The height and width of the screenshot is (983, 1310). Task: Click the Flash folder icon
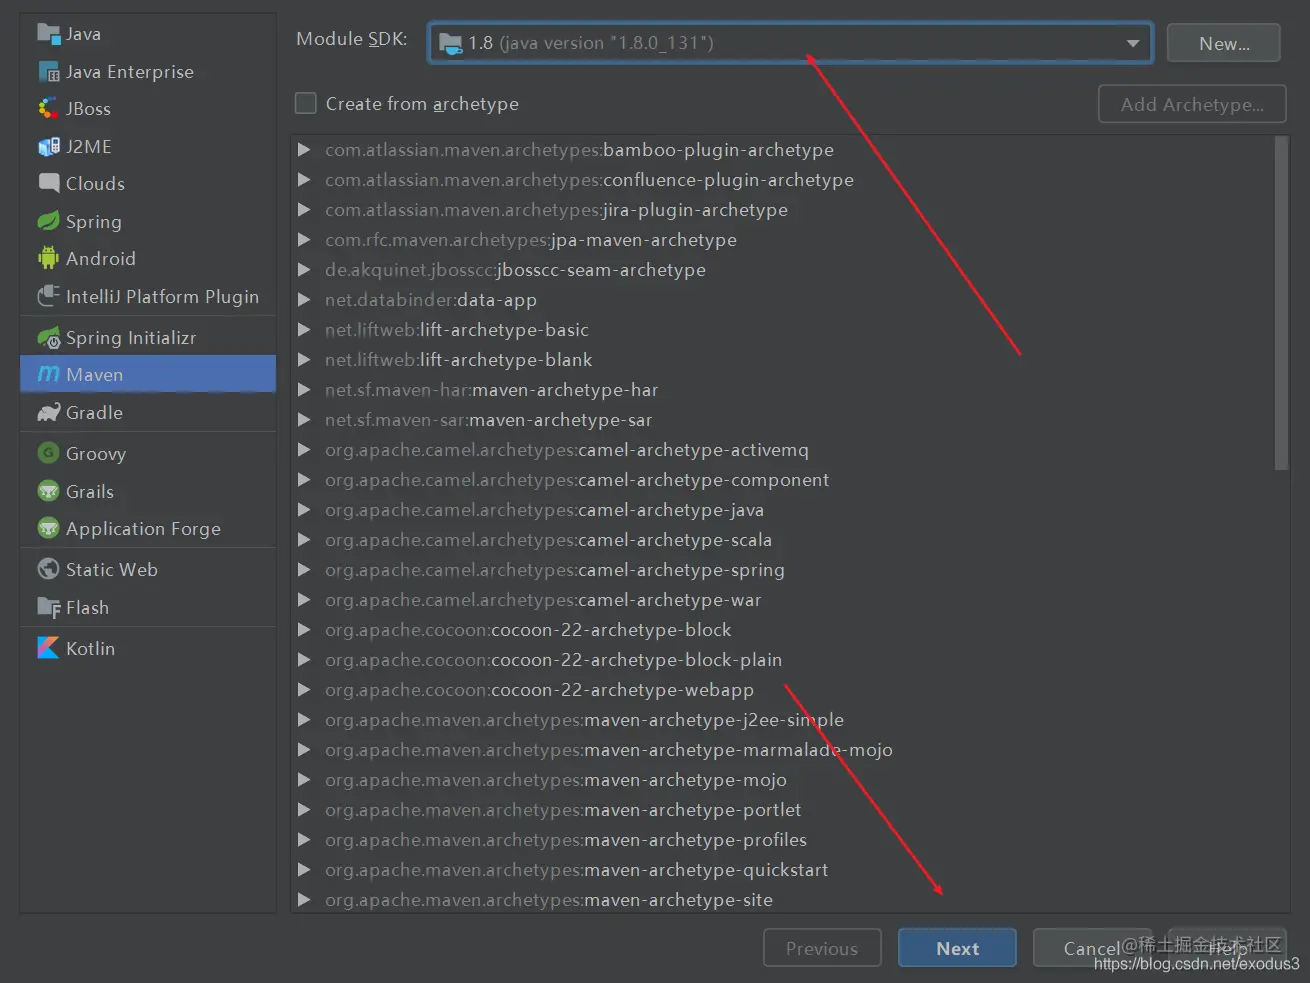pos(48,608)
